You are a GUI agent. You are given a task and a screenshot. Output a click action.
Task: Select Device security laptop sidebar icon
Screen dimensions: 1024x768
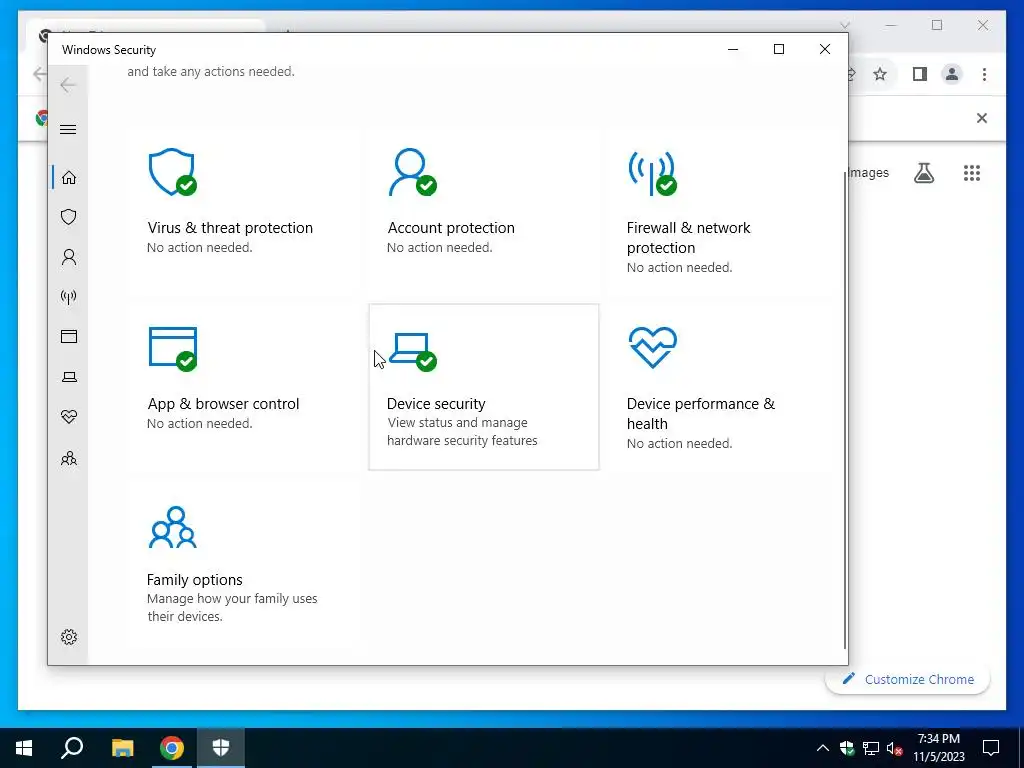tap(69, 377)
